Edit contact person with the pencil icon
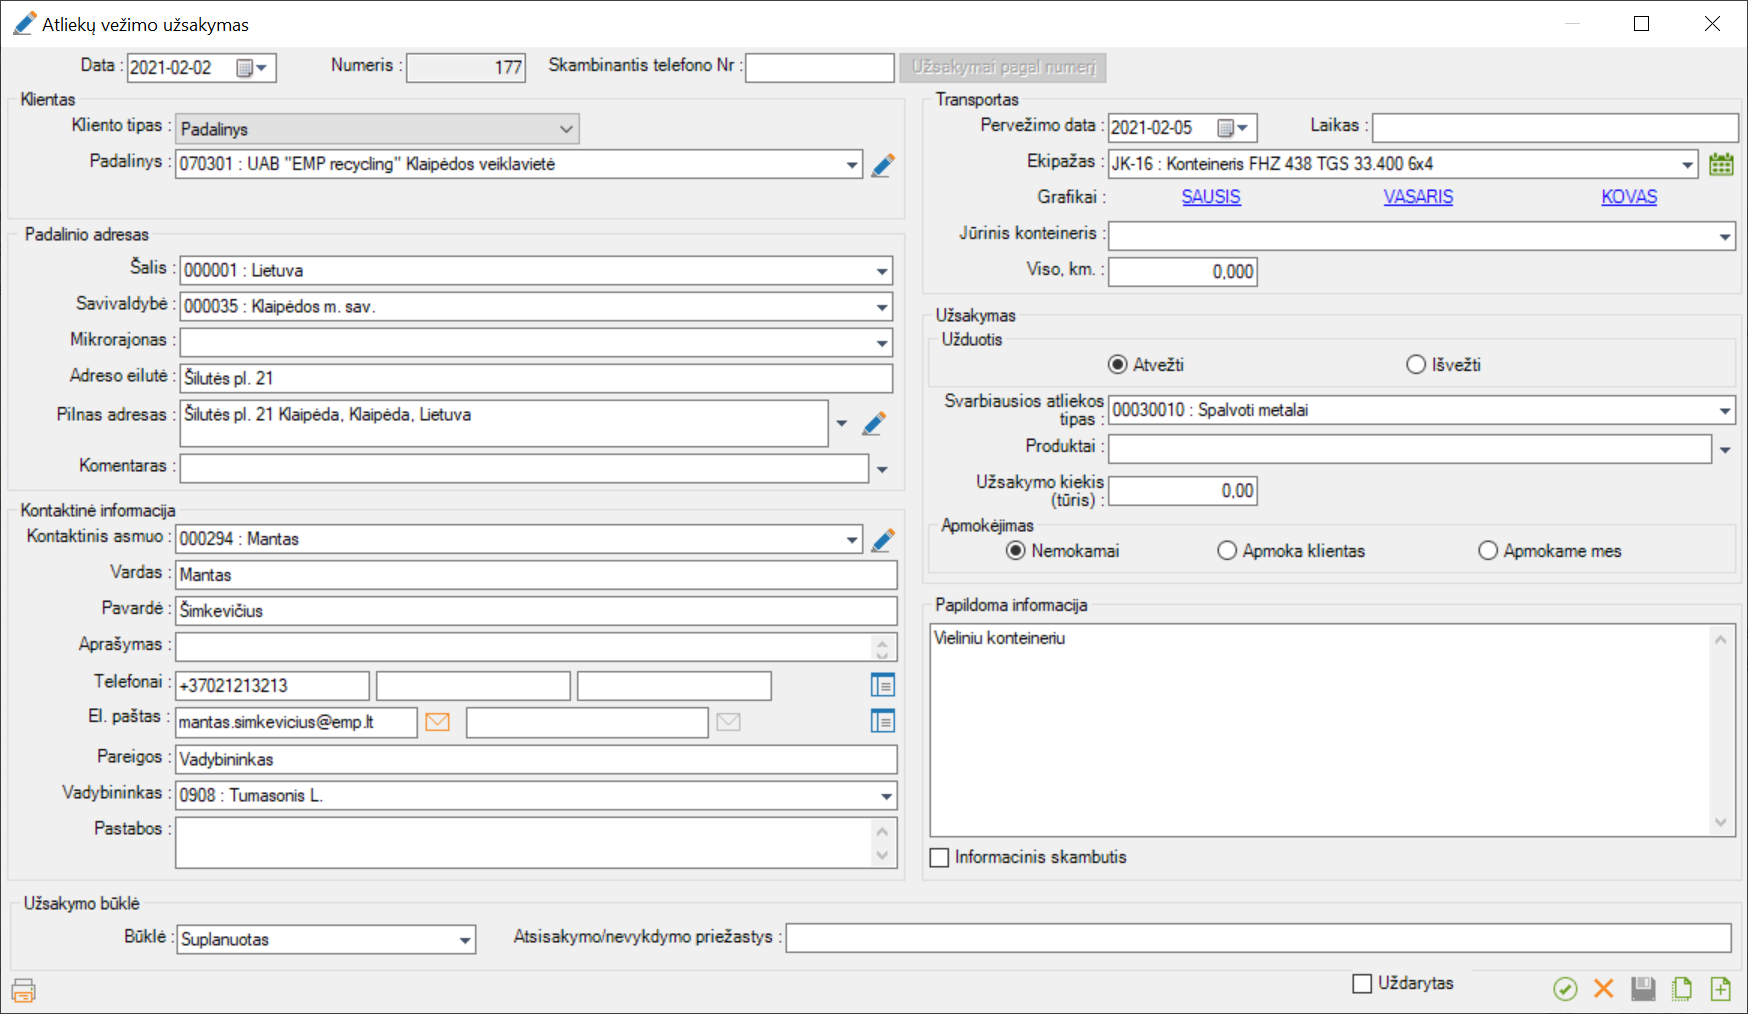 coord(882,540)
